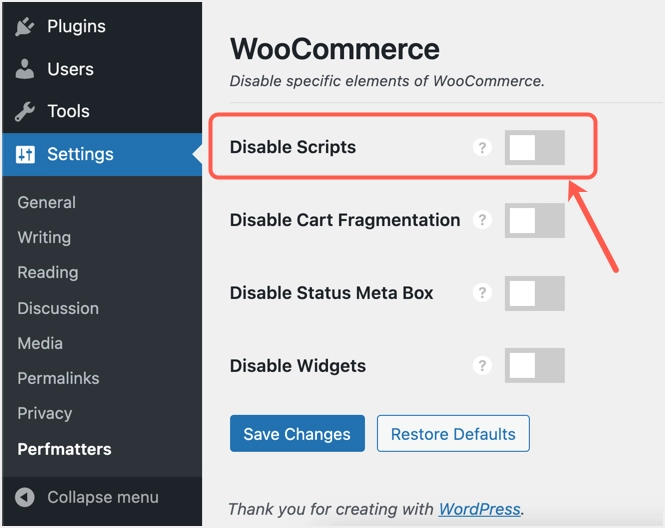Enable the Disable Cart Fragmentation switch
This screenshot has height=528, width=665.
coord(534,220)
